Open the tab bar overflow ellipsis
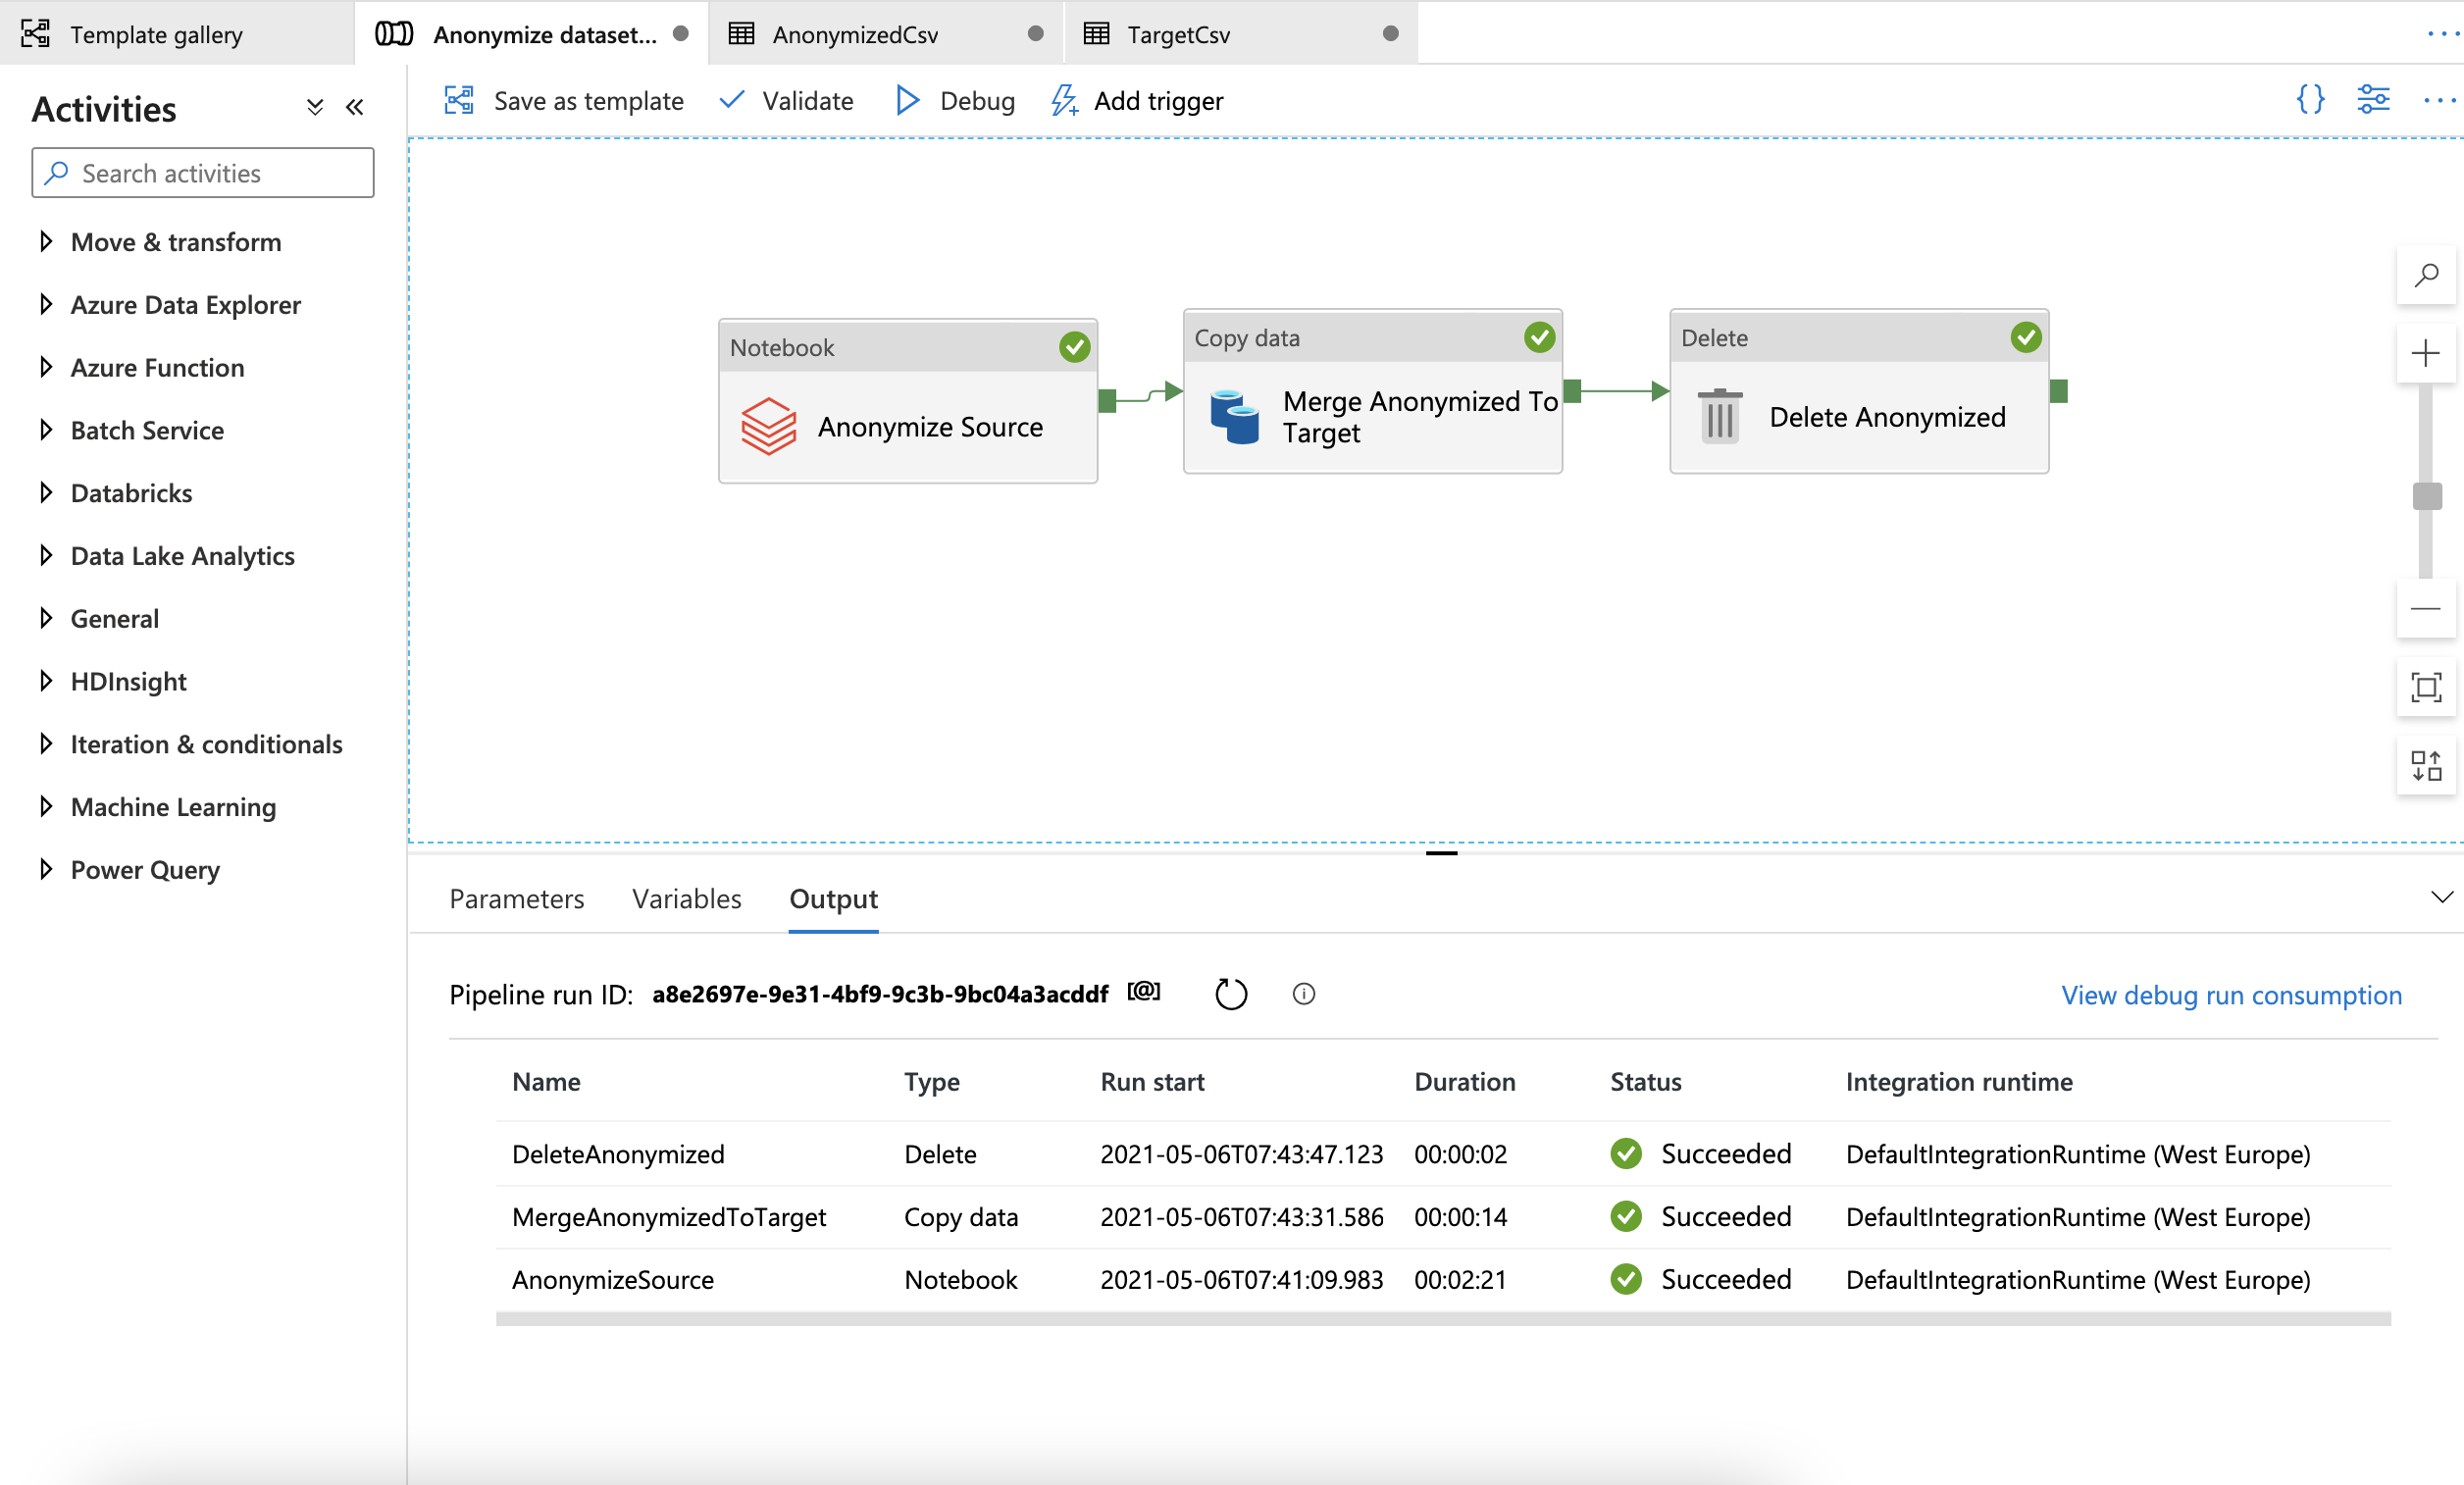The image size is (2464, 1485). coord(2443,34)
